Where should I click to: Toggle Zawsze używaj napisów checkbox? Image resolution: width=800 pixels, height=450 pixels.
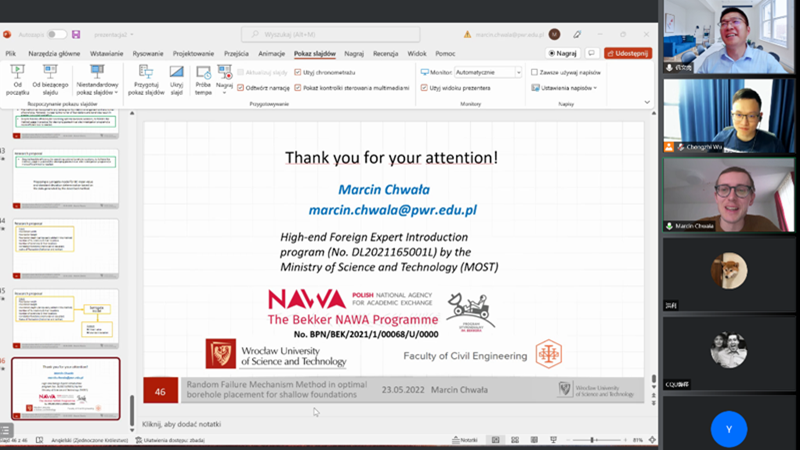(x=534, y=72)
